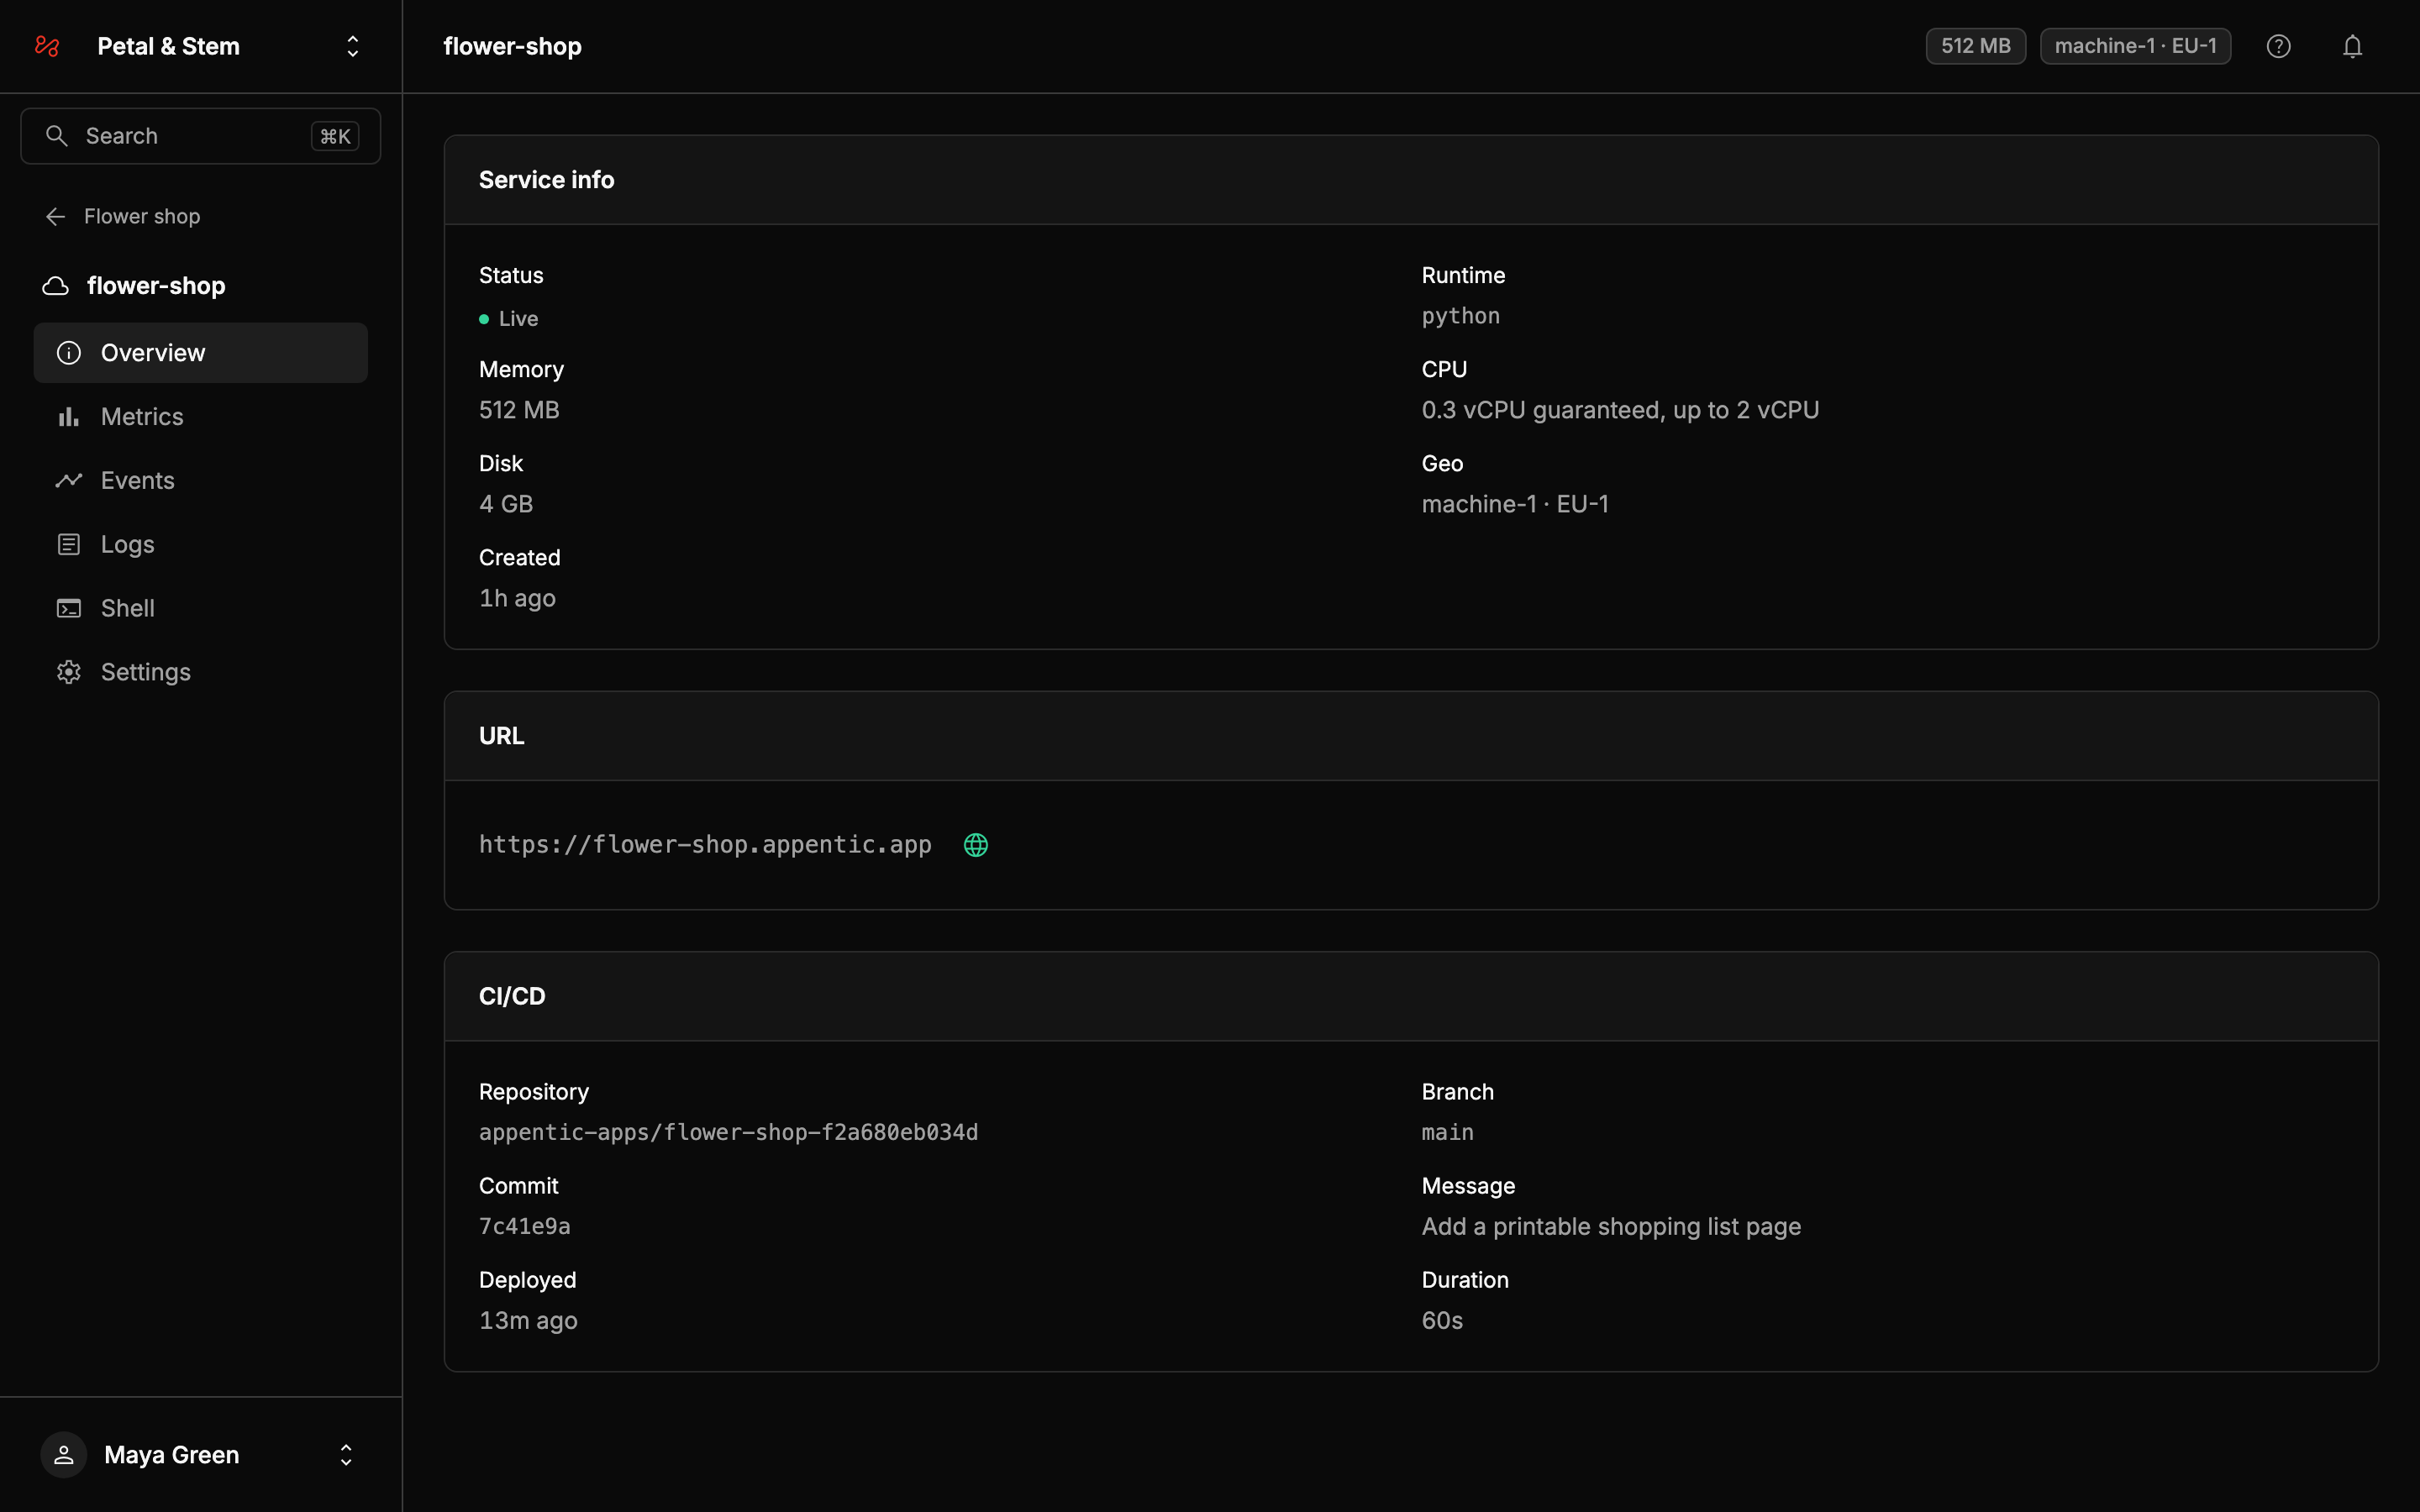Go back to Flower shop
The image size is (2420, 1512).
coord(123,216)
